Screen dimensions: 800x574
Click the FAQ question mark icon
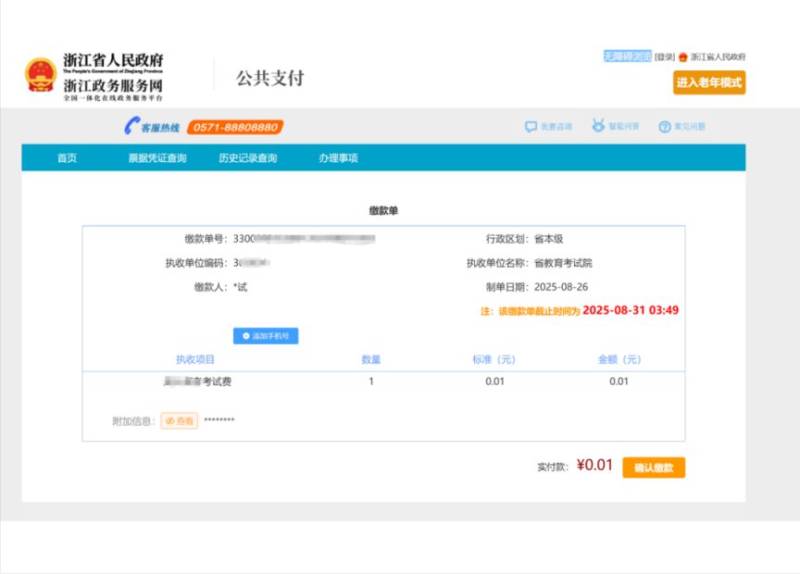coord(664,127)
